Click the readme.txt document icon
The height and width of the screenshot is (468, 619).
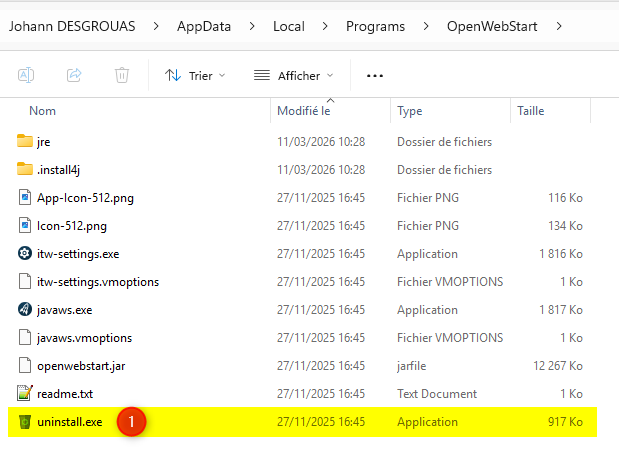coord(25,394)
